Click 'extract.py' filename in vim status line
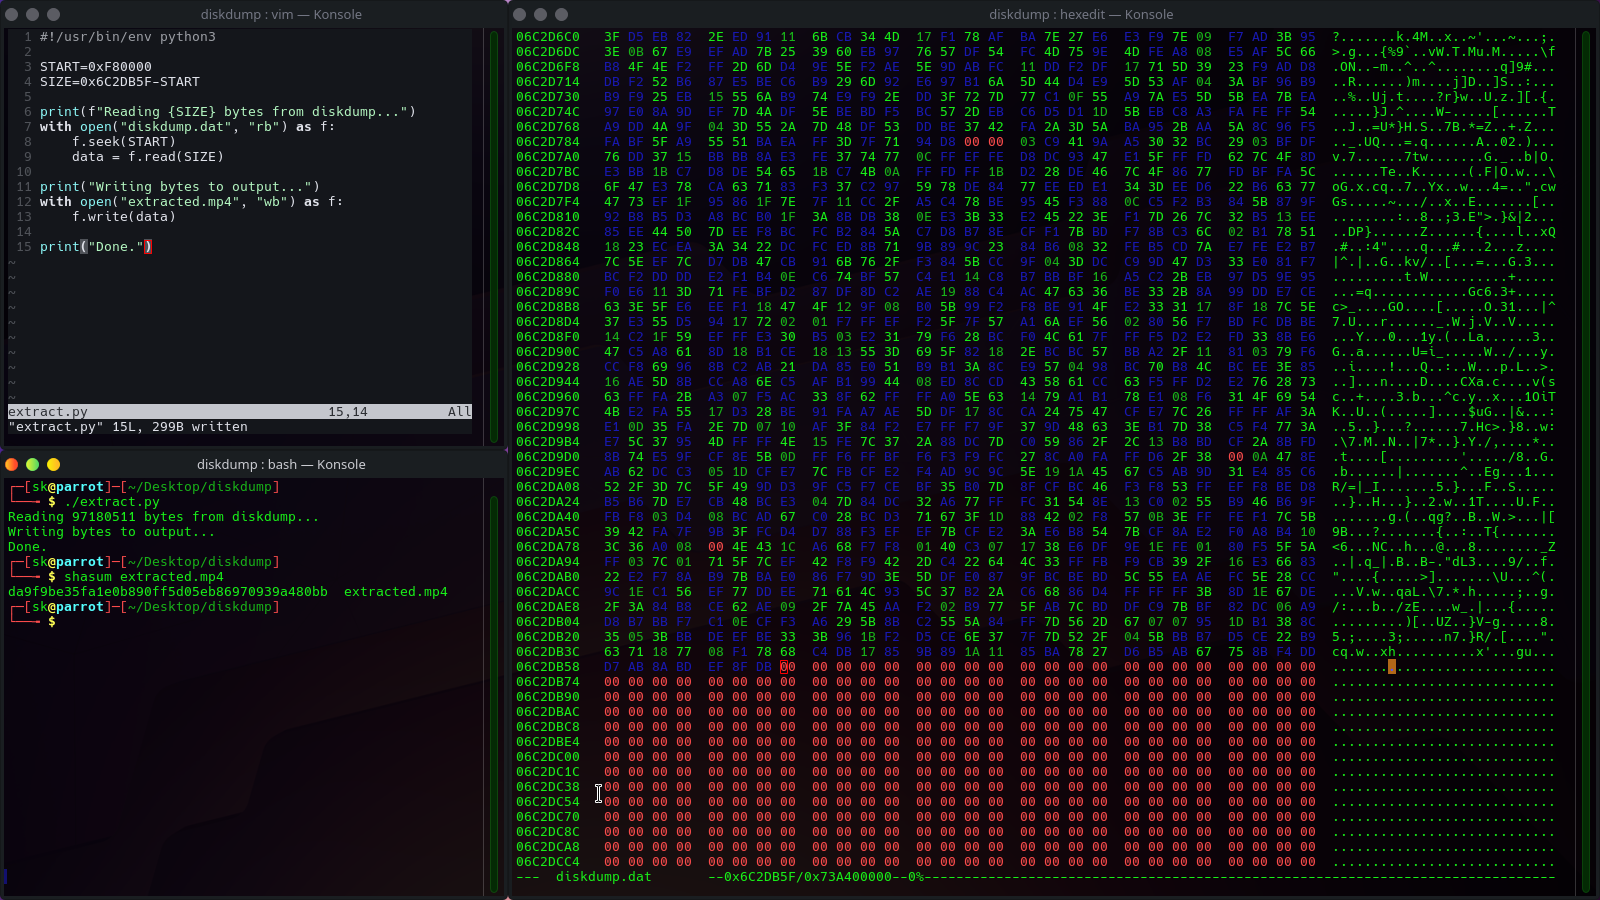This screenshot has width=1600, height=900. (48, 412)
